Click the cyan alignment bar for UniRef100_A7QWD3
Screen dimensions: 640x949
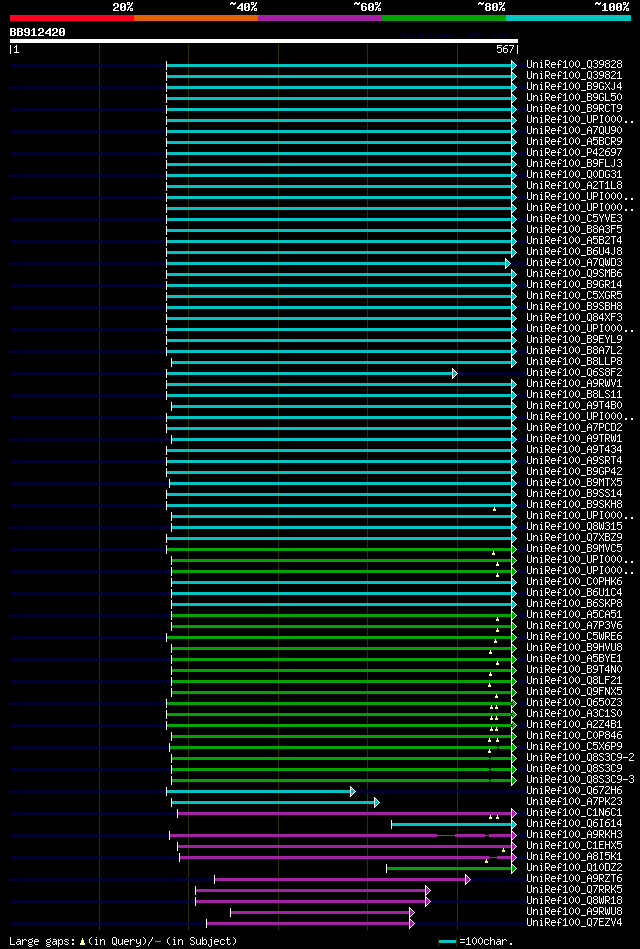pyautogui.click(x=338, y=263)
